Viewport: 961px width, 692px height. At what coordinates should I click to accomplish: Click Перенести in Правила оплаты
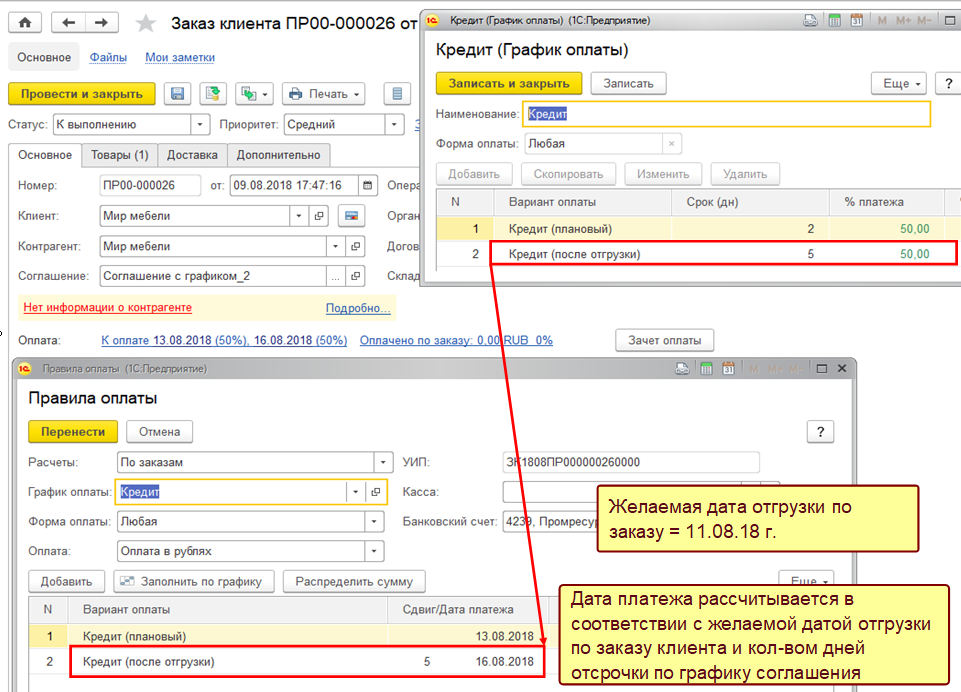click(73, 432)
